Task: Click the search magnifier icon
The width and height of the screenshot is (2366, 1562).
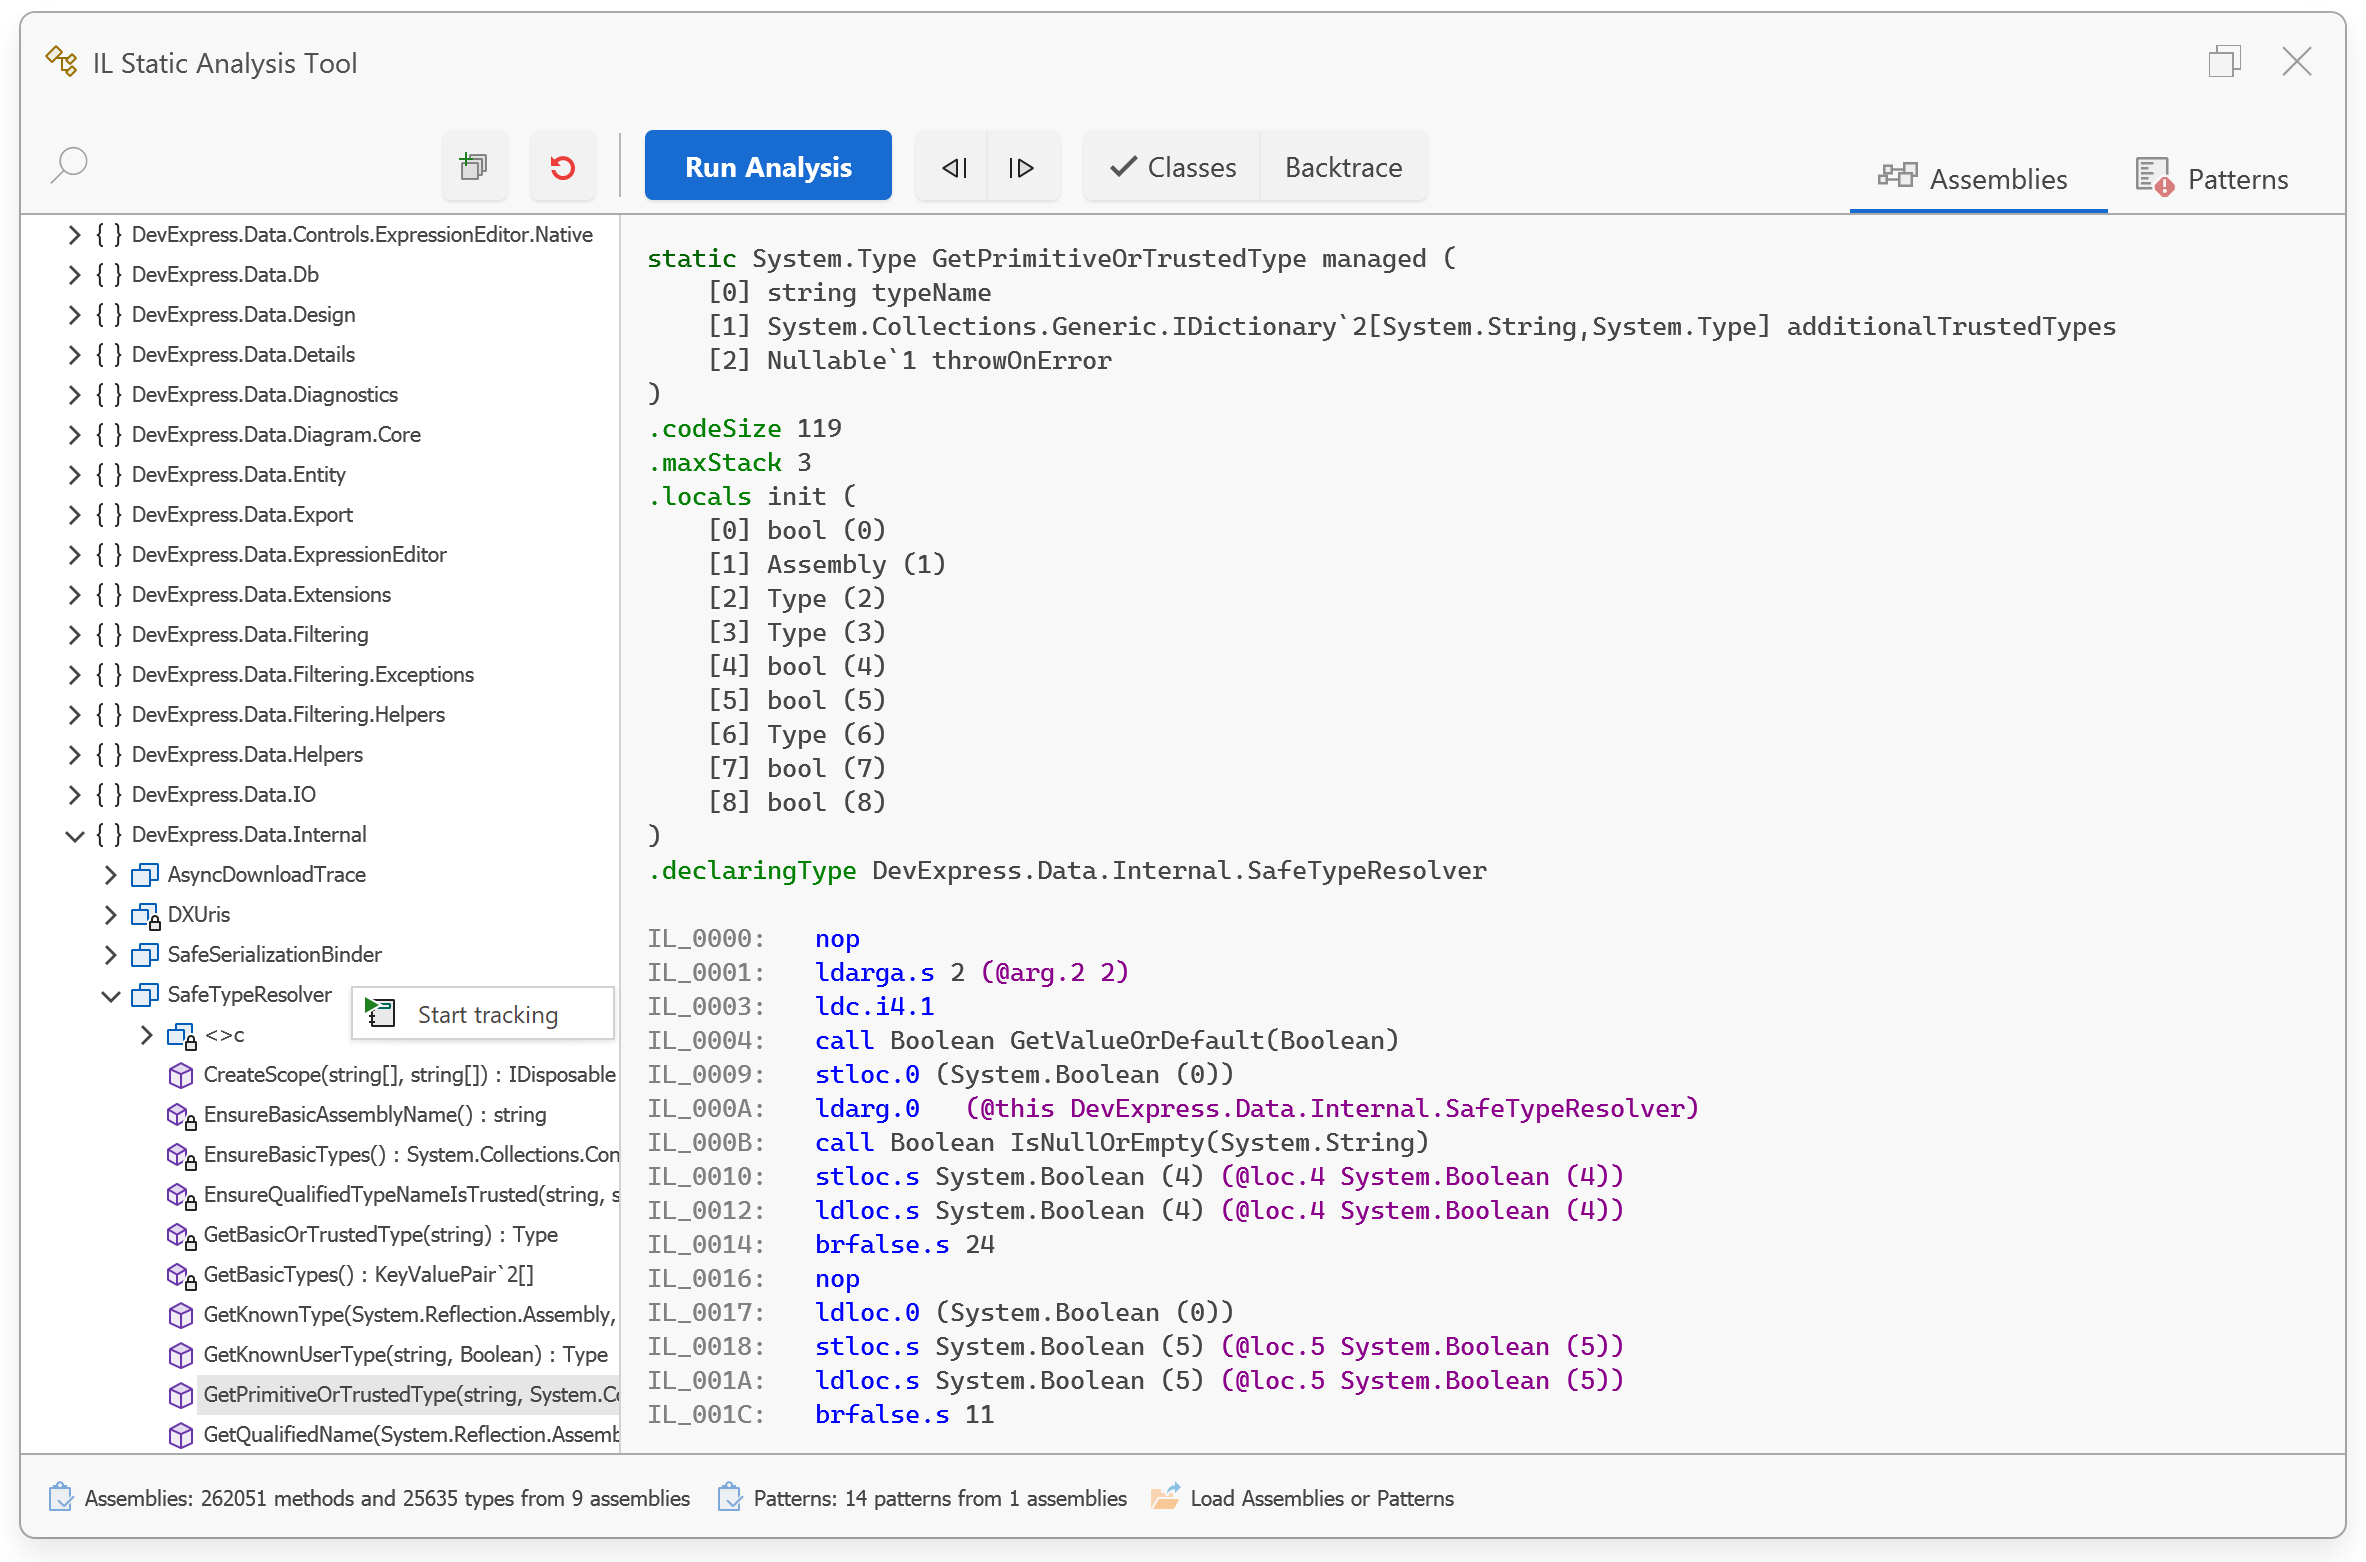Action: point(69,165)
